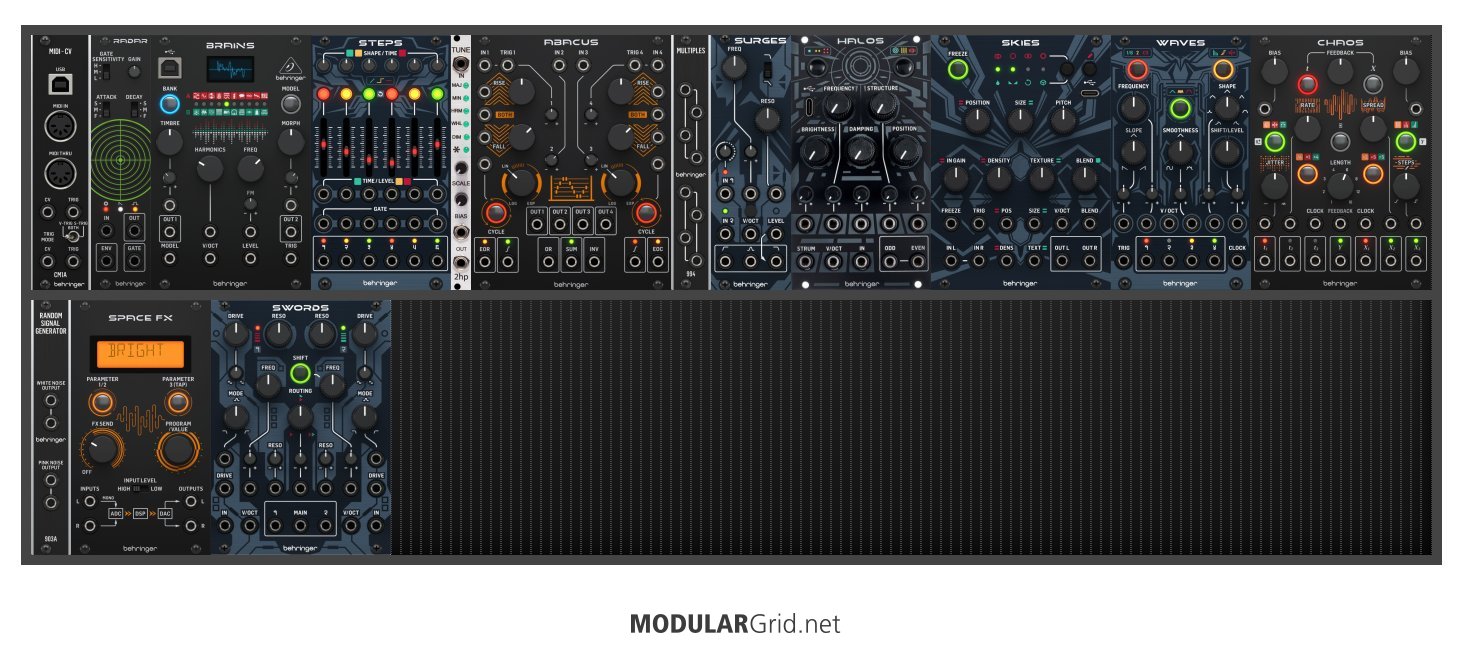Turn the Skies DENSITY knob
The width and height of the screenshot is (1472, 645).
coord(999,178)
